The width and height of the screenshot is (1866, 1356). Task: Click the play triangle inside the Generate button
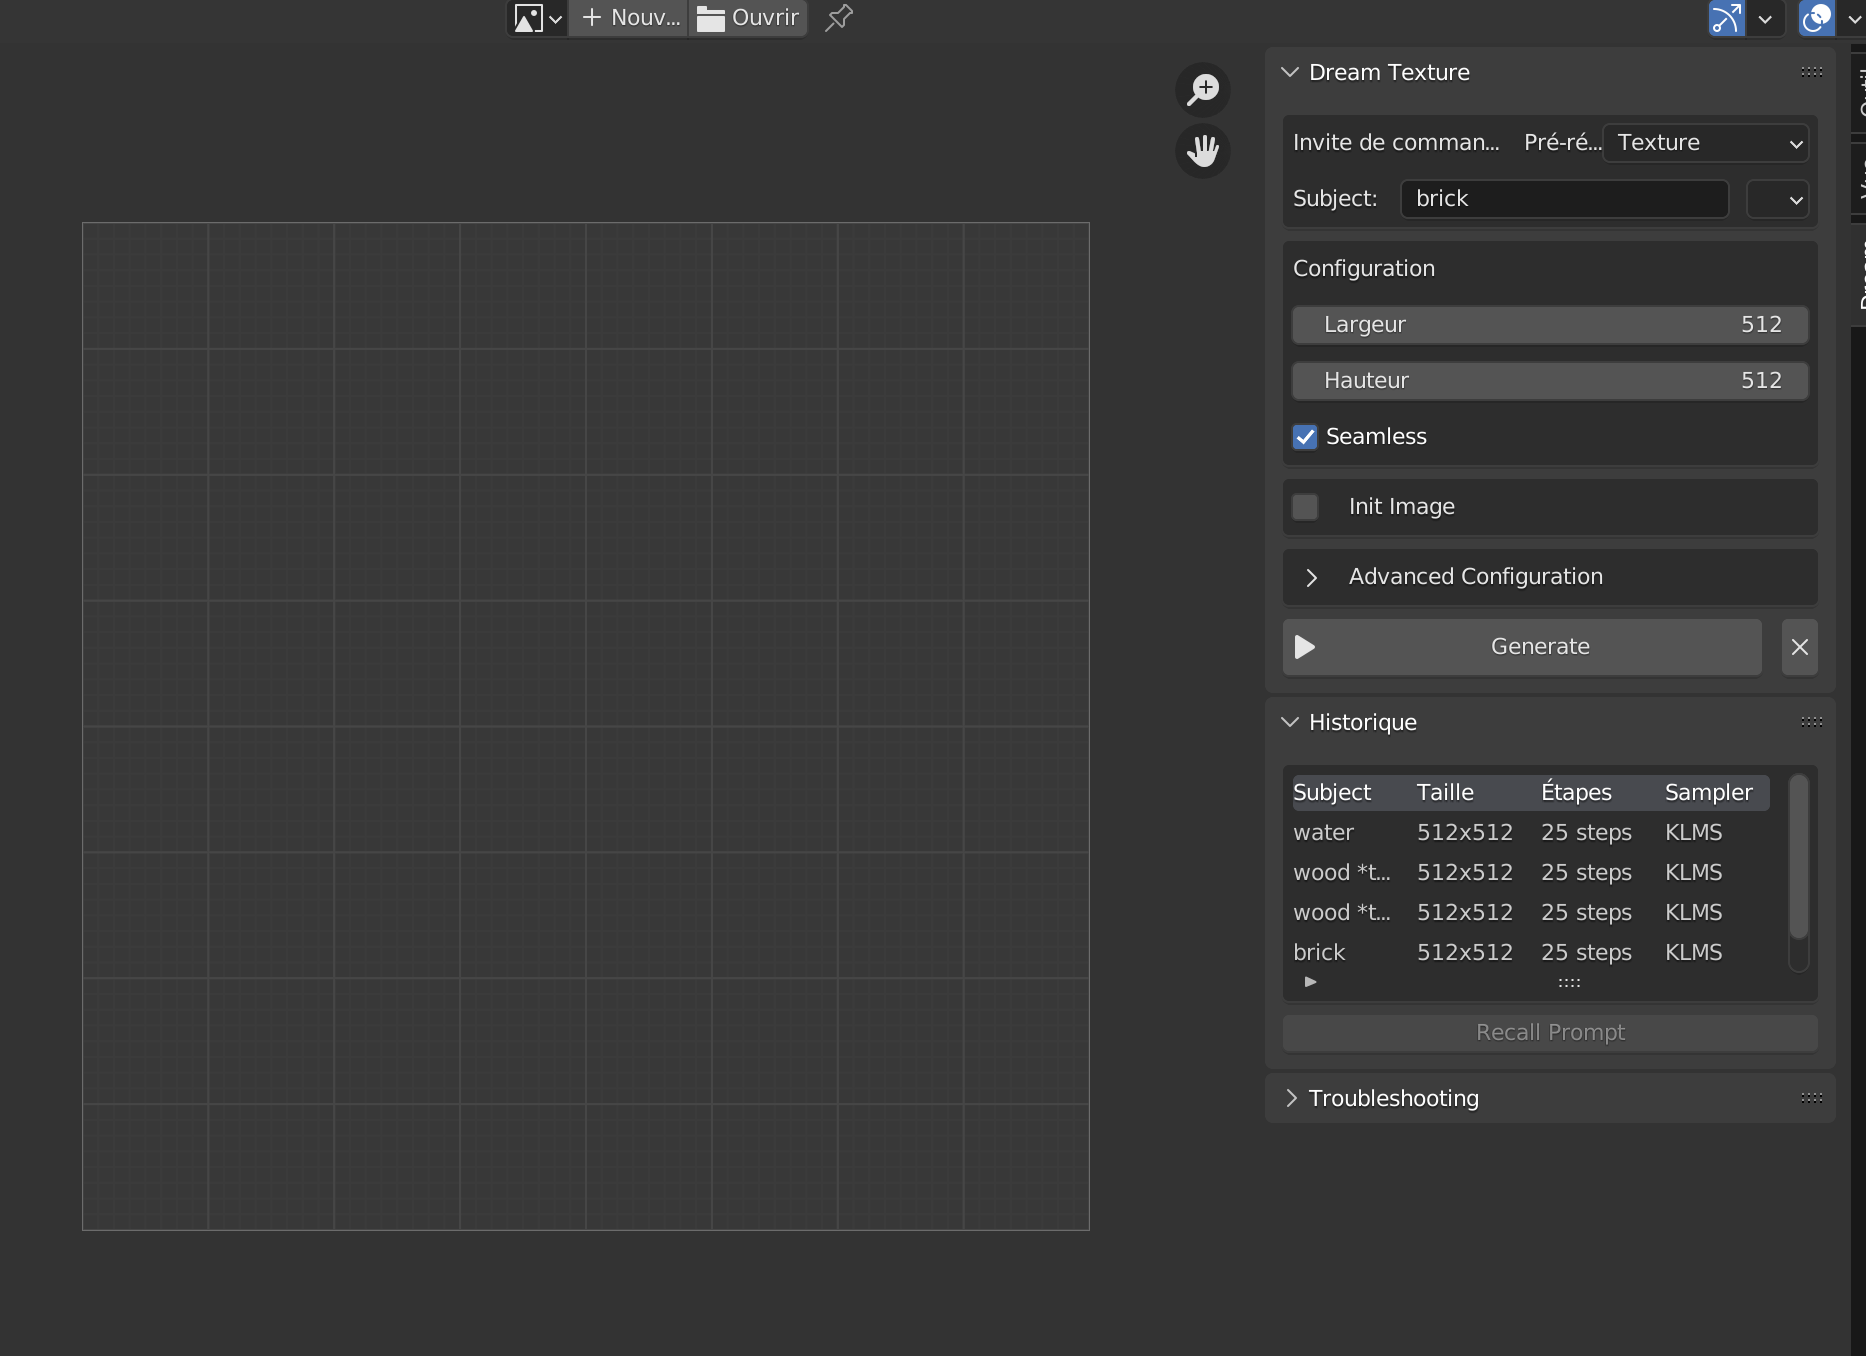[1304, 647]
